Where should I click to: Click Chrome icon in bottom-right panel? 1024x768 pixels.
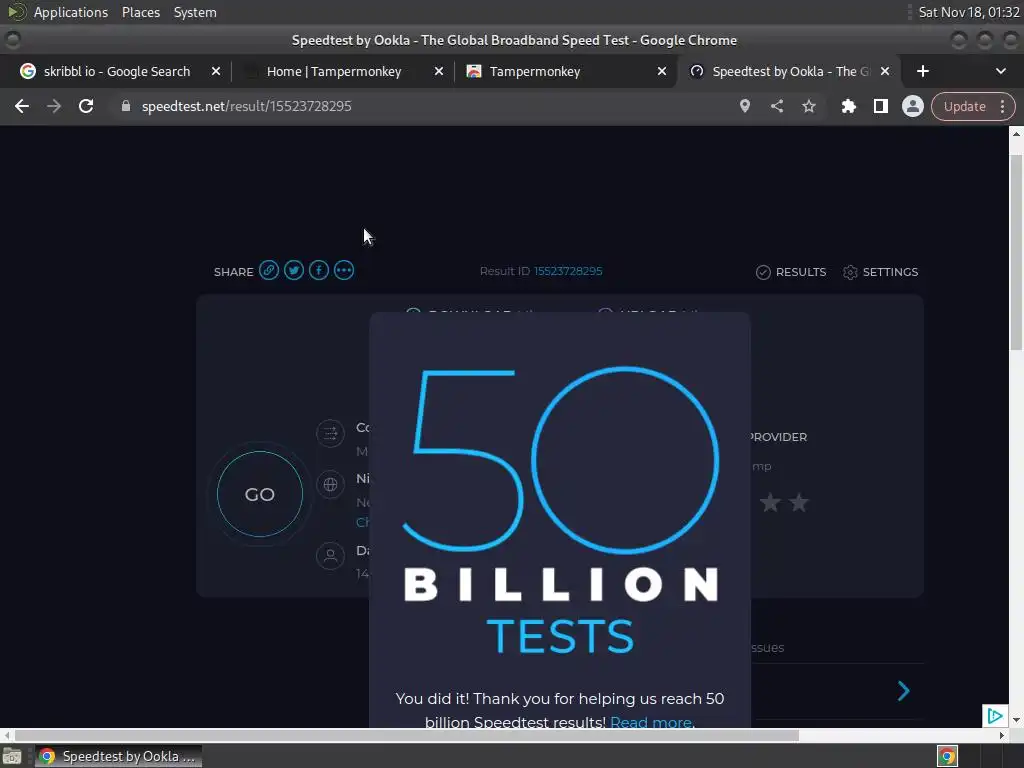(947, 756)
